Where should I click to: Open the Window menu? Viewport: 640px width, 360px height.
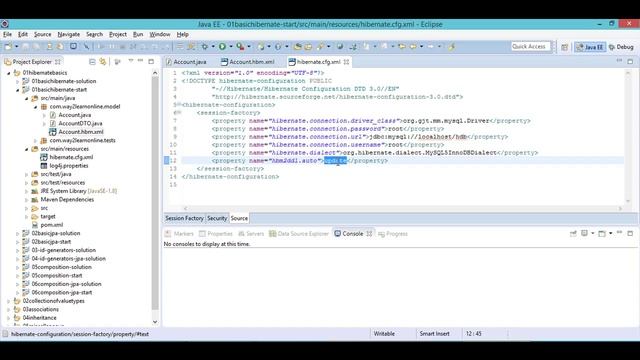[160, 35]
